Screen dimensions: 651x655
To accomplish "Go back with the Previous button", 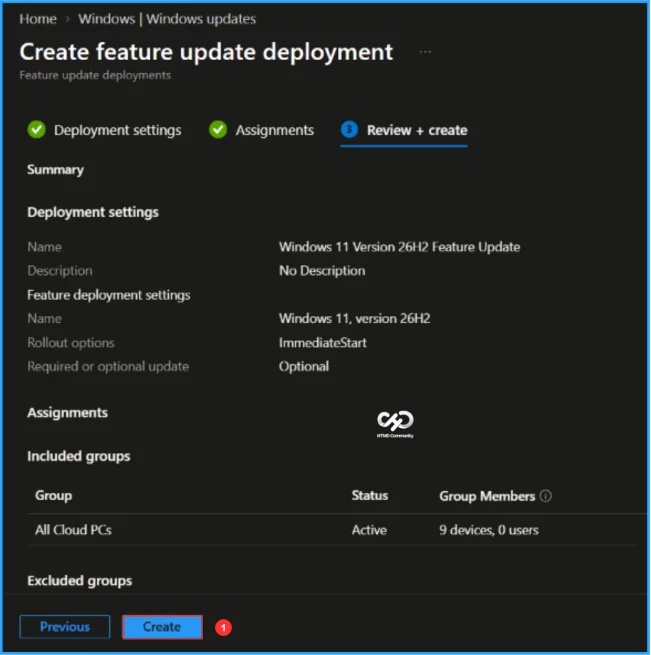I will [x=65, y=627].
